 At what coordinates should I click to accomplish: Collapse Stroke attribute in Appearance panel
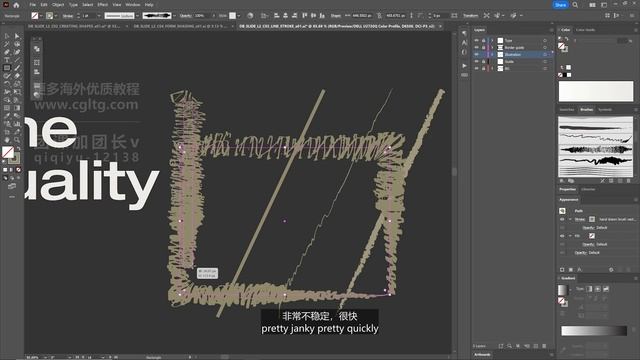[570, 219]
